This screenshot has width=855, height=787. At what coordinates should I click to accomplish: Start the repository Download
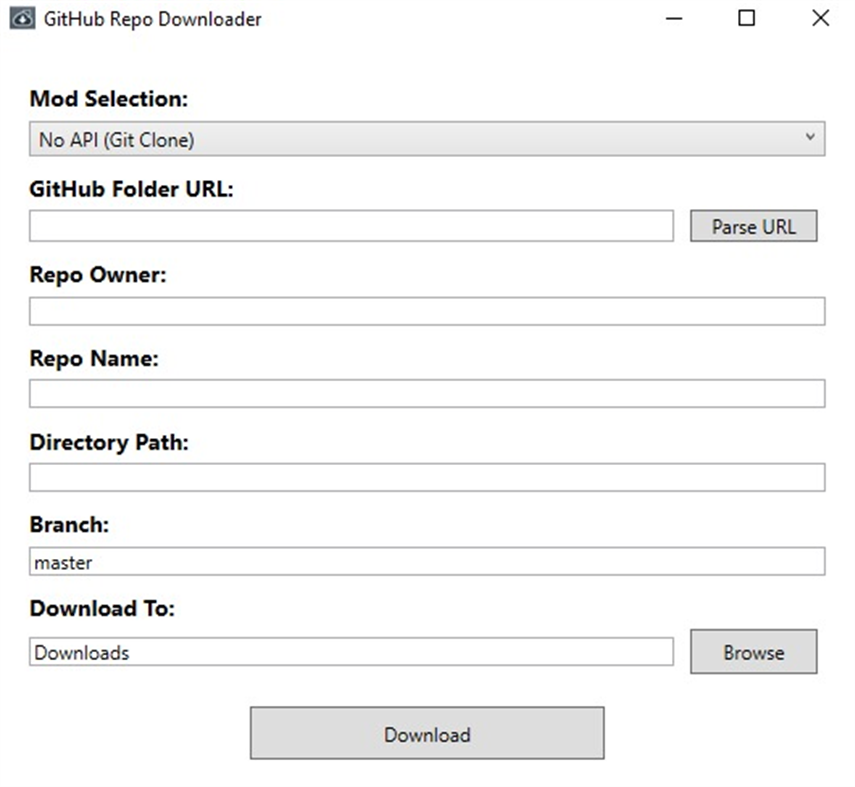pos(427,733)
